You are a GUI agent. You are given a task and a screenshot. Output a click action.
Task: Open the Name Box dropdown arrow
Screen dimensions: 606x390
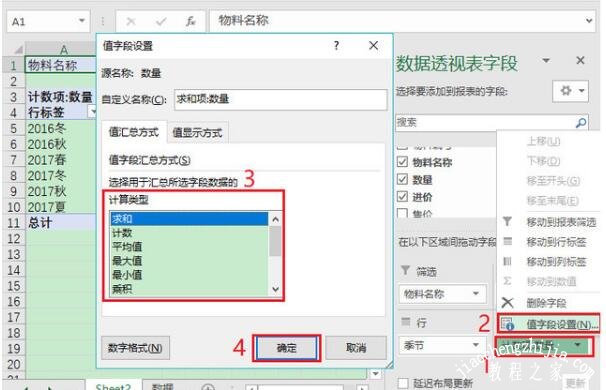[82, 20]
